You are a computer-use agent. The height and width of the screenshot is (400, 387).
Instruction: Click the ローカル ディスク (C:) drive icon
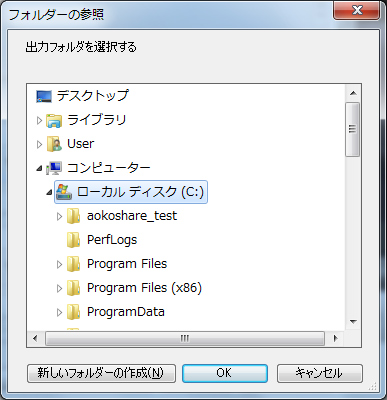click(64, 192)
